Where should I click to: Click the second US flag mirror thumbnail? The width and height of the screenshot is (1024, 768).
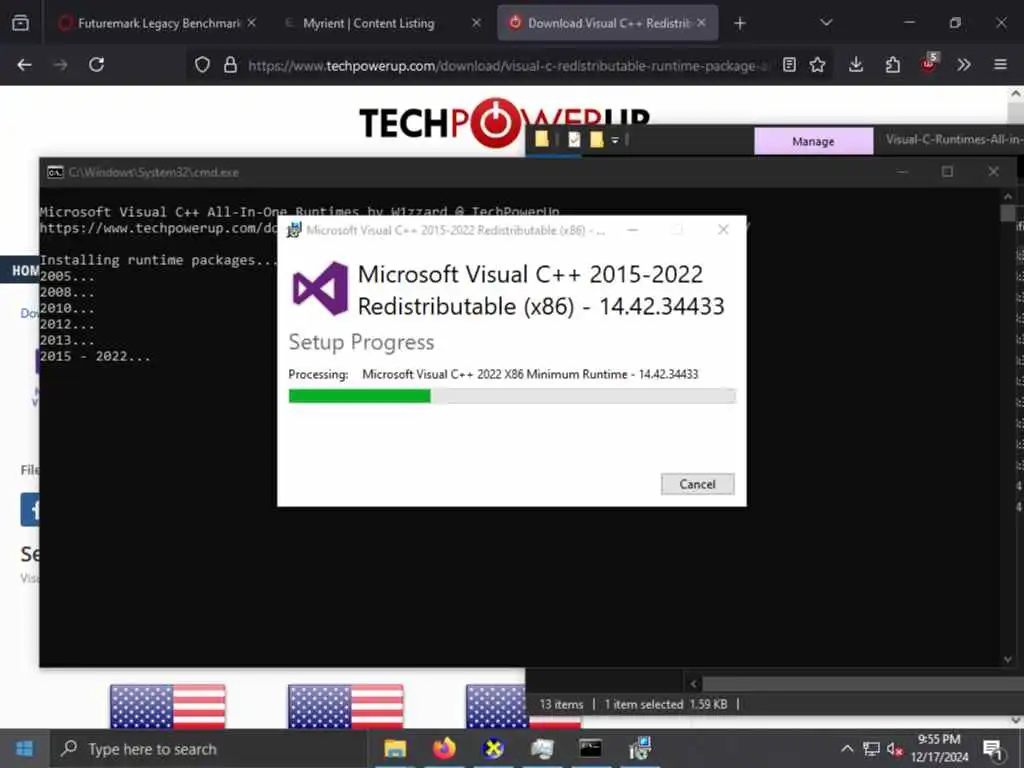[345, 706]
